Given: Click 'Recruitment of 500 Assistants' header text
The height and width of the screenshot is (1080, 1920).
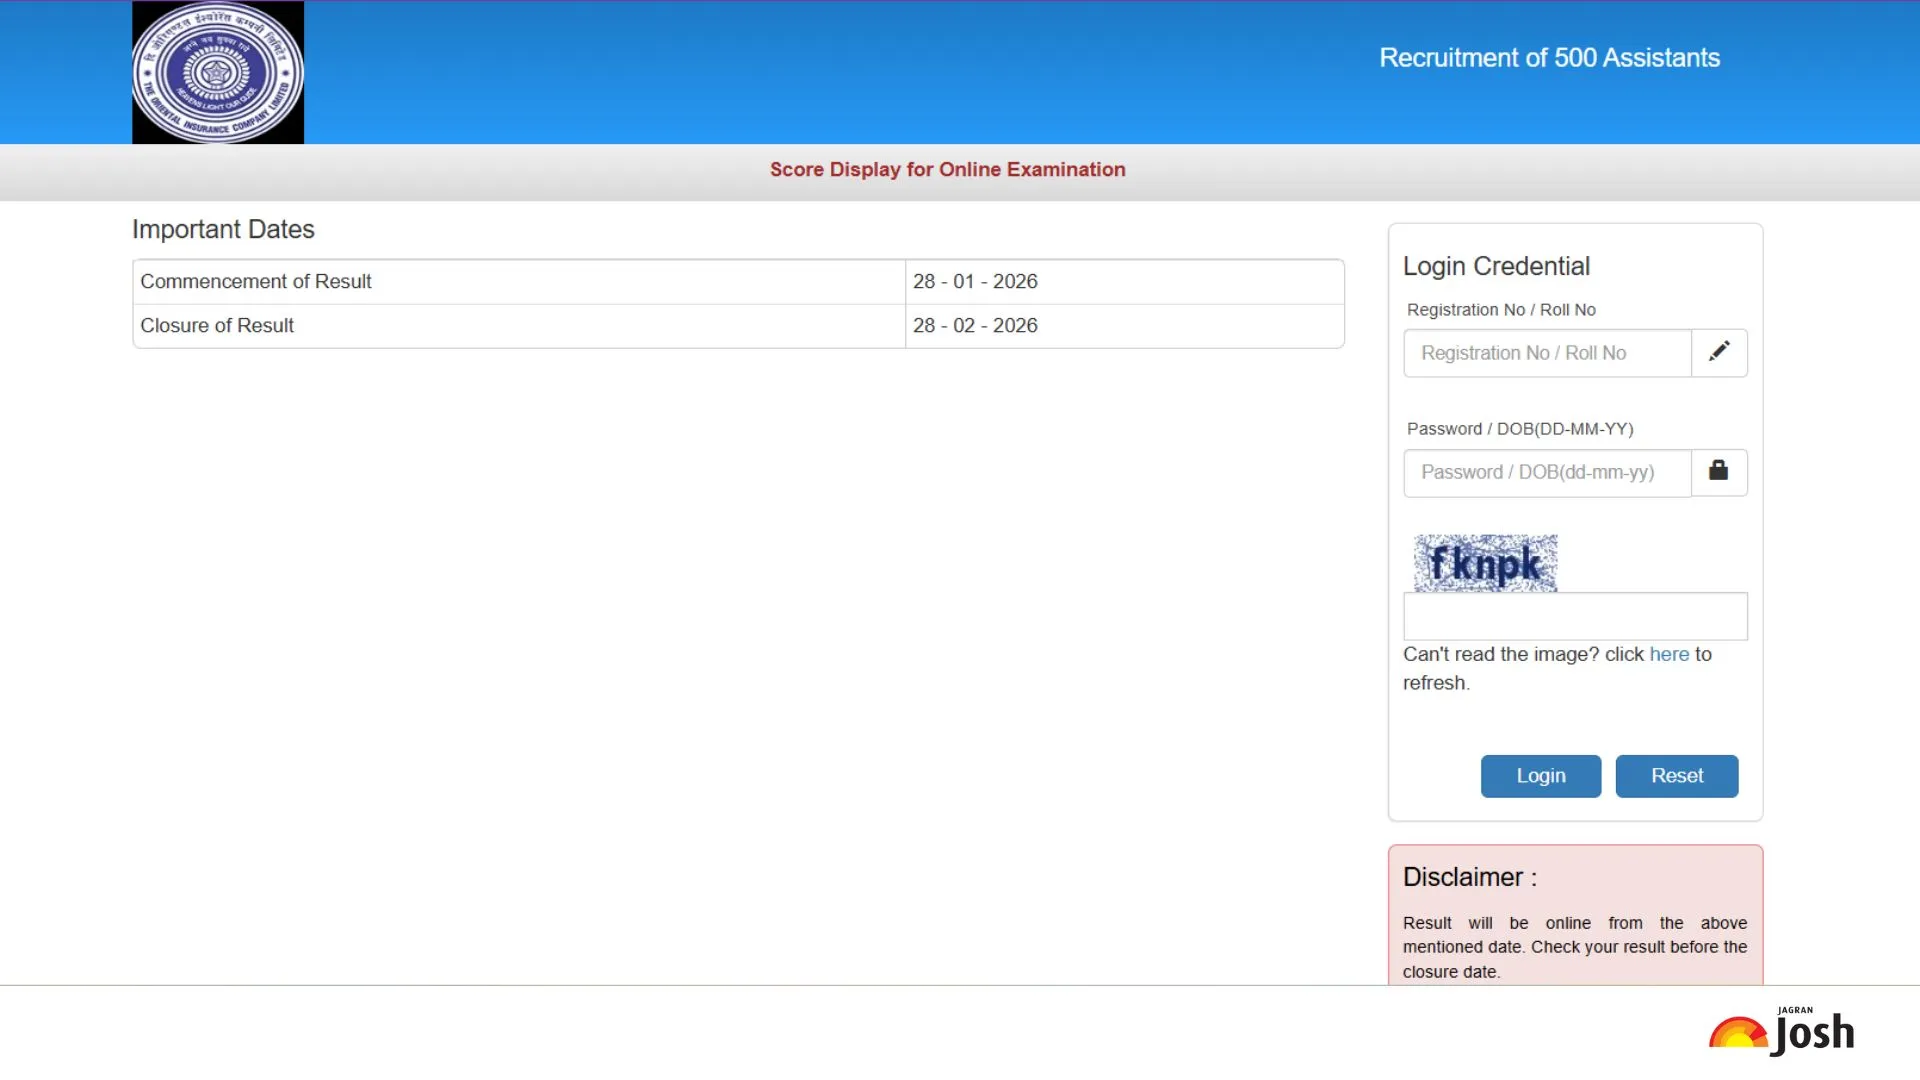Looking at the screenshot, I should coord(1549,58).
